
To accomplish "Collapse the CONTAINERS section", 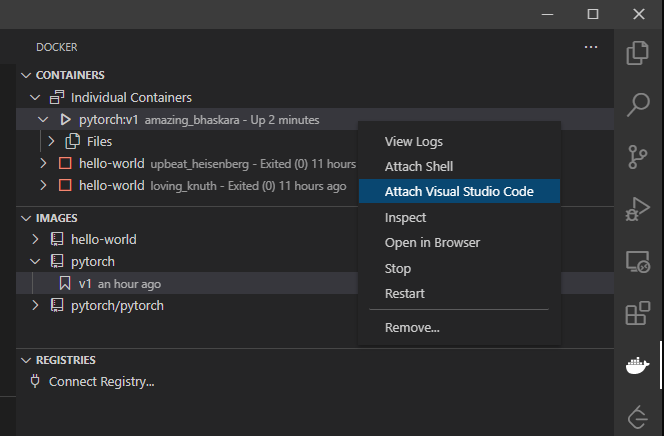I will tap(25, 75).
